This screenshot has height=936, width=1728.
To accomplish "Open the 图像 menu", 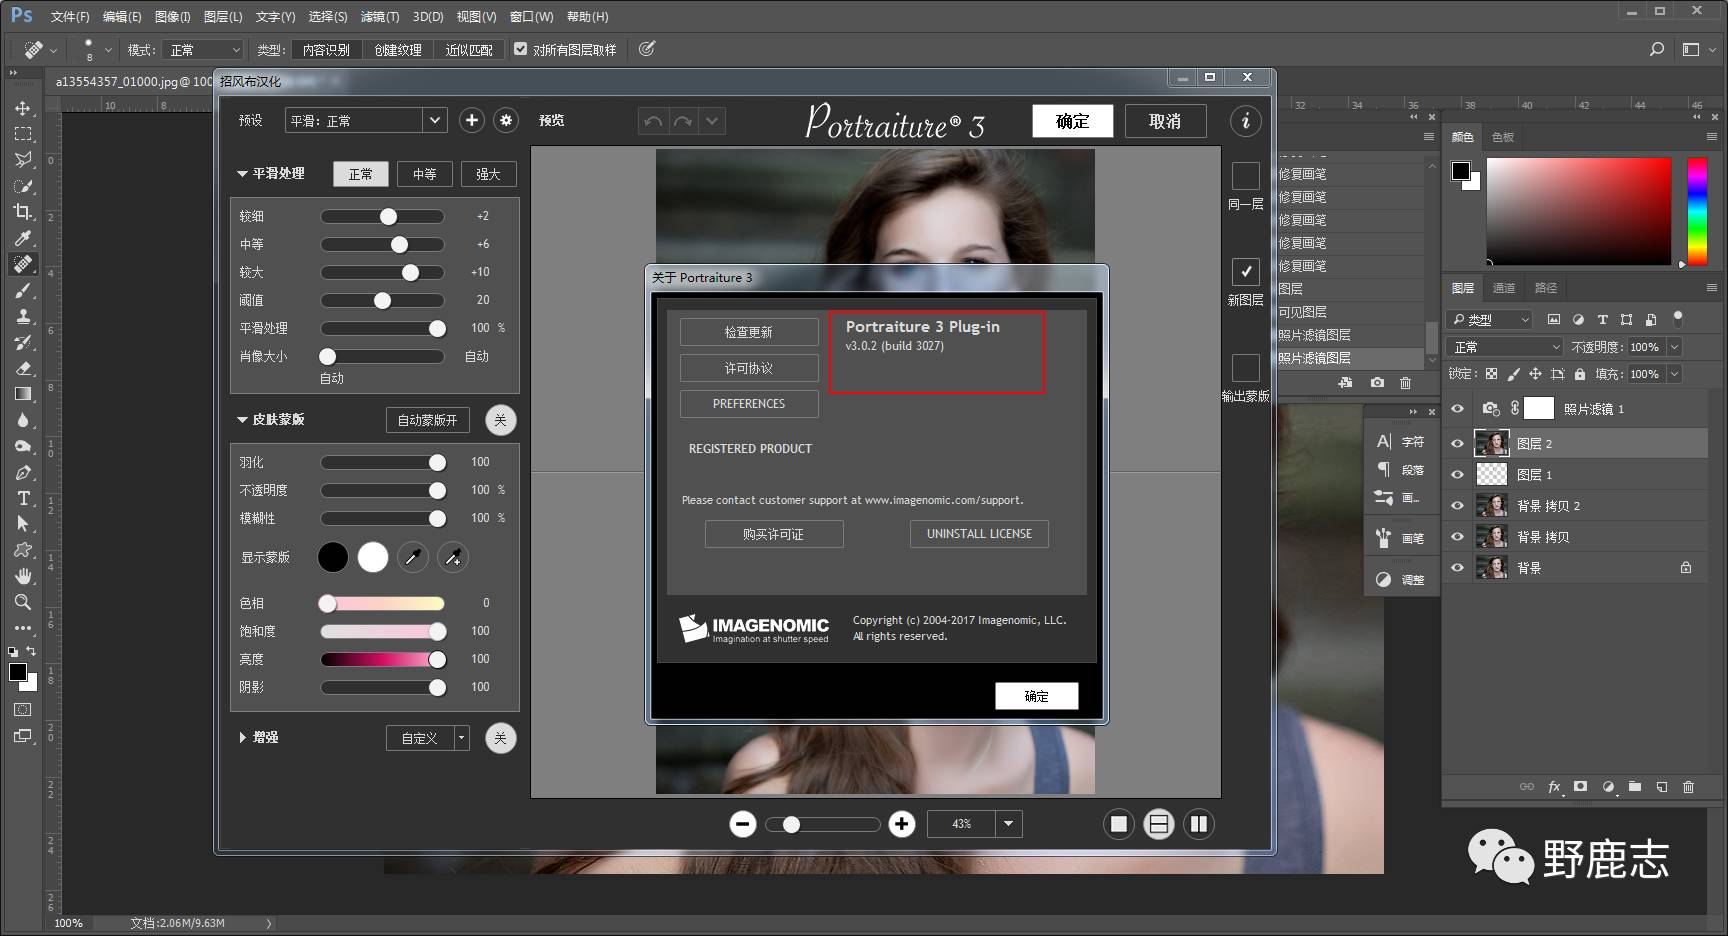I will click(172, 16).
